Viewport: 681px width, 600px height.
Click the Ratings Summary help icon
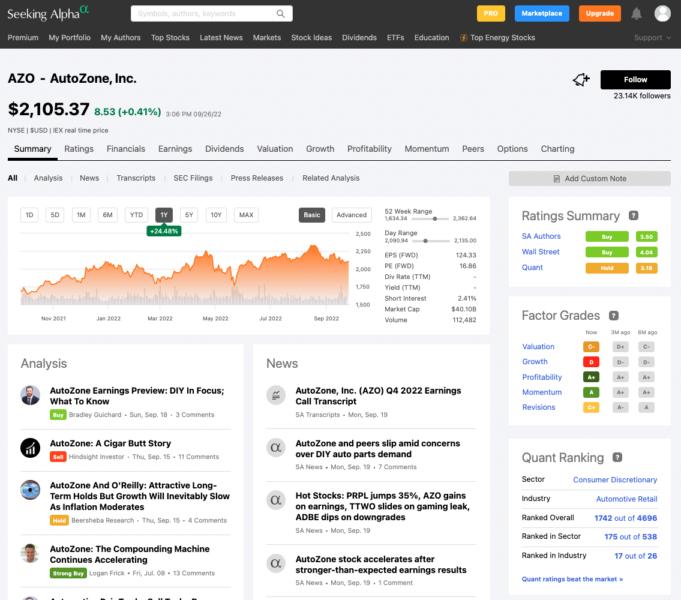[634, 215]
